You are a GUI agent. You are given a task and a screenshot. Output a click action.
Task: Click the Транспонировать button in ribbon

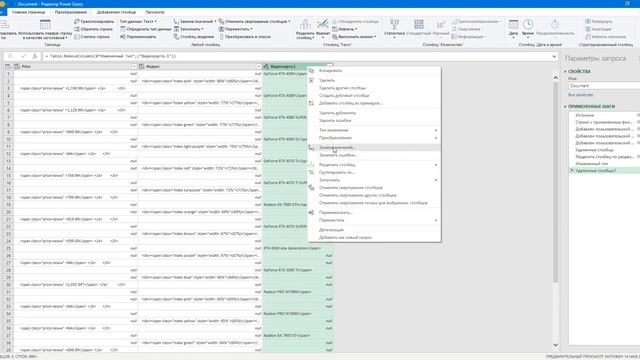94,22
